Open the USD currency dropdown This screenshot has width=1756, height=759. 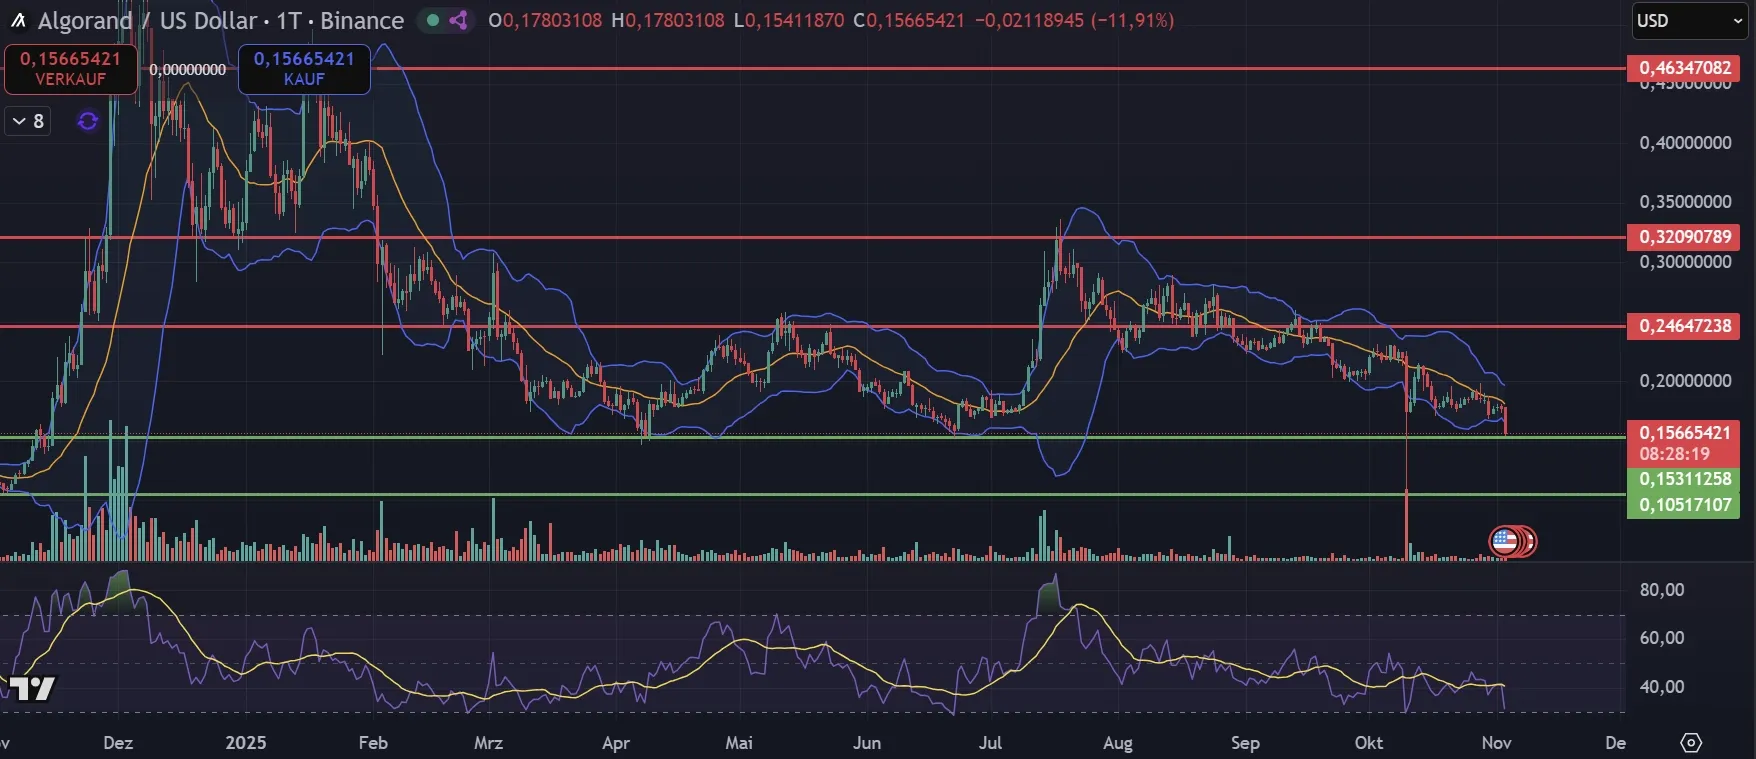point(1688,21)
